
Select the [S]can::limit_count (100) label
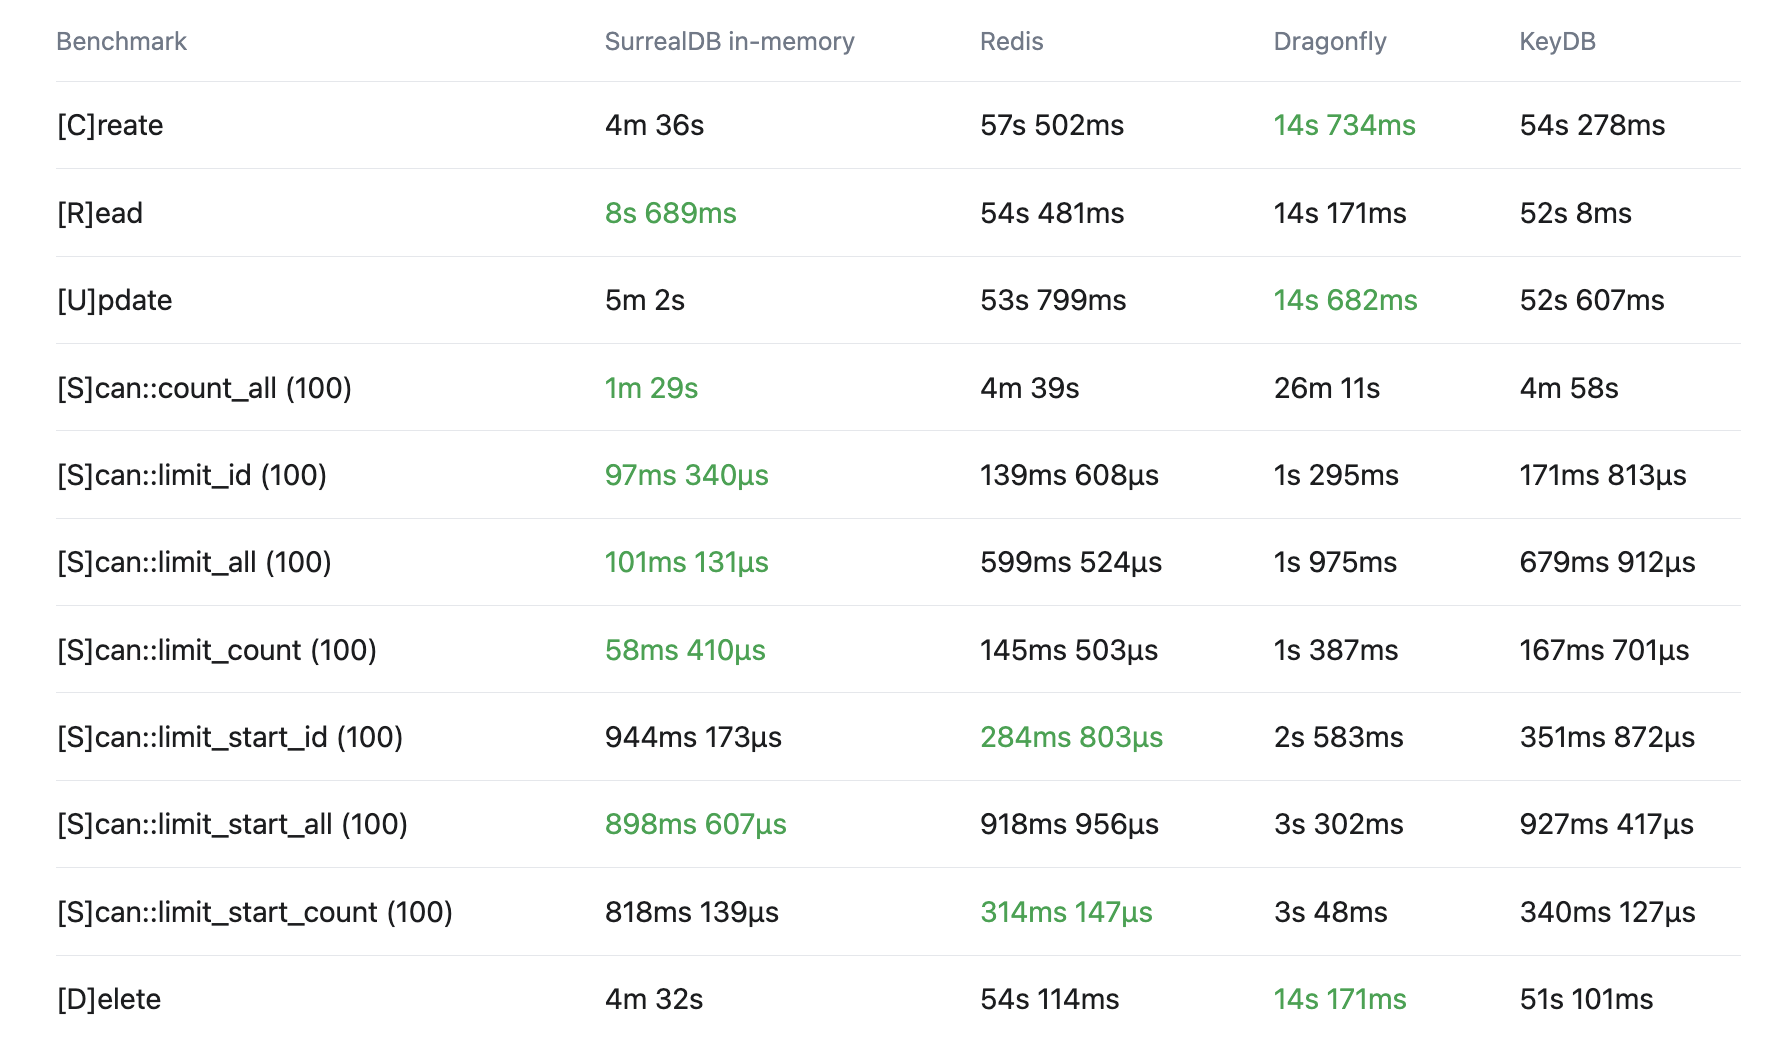coord(217,650)
